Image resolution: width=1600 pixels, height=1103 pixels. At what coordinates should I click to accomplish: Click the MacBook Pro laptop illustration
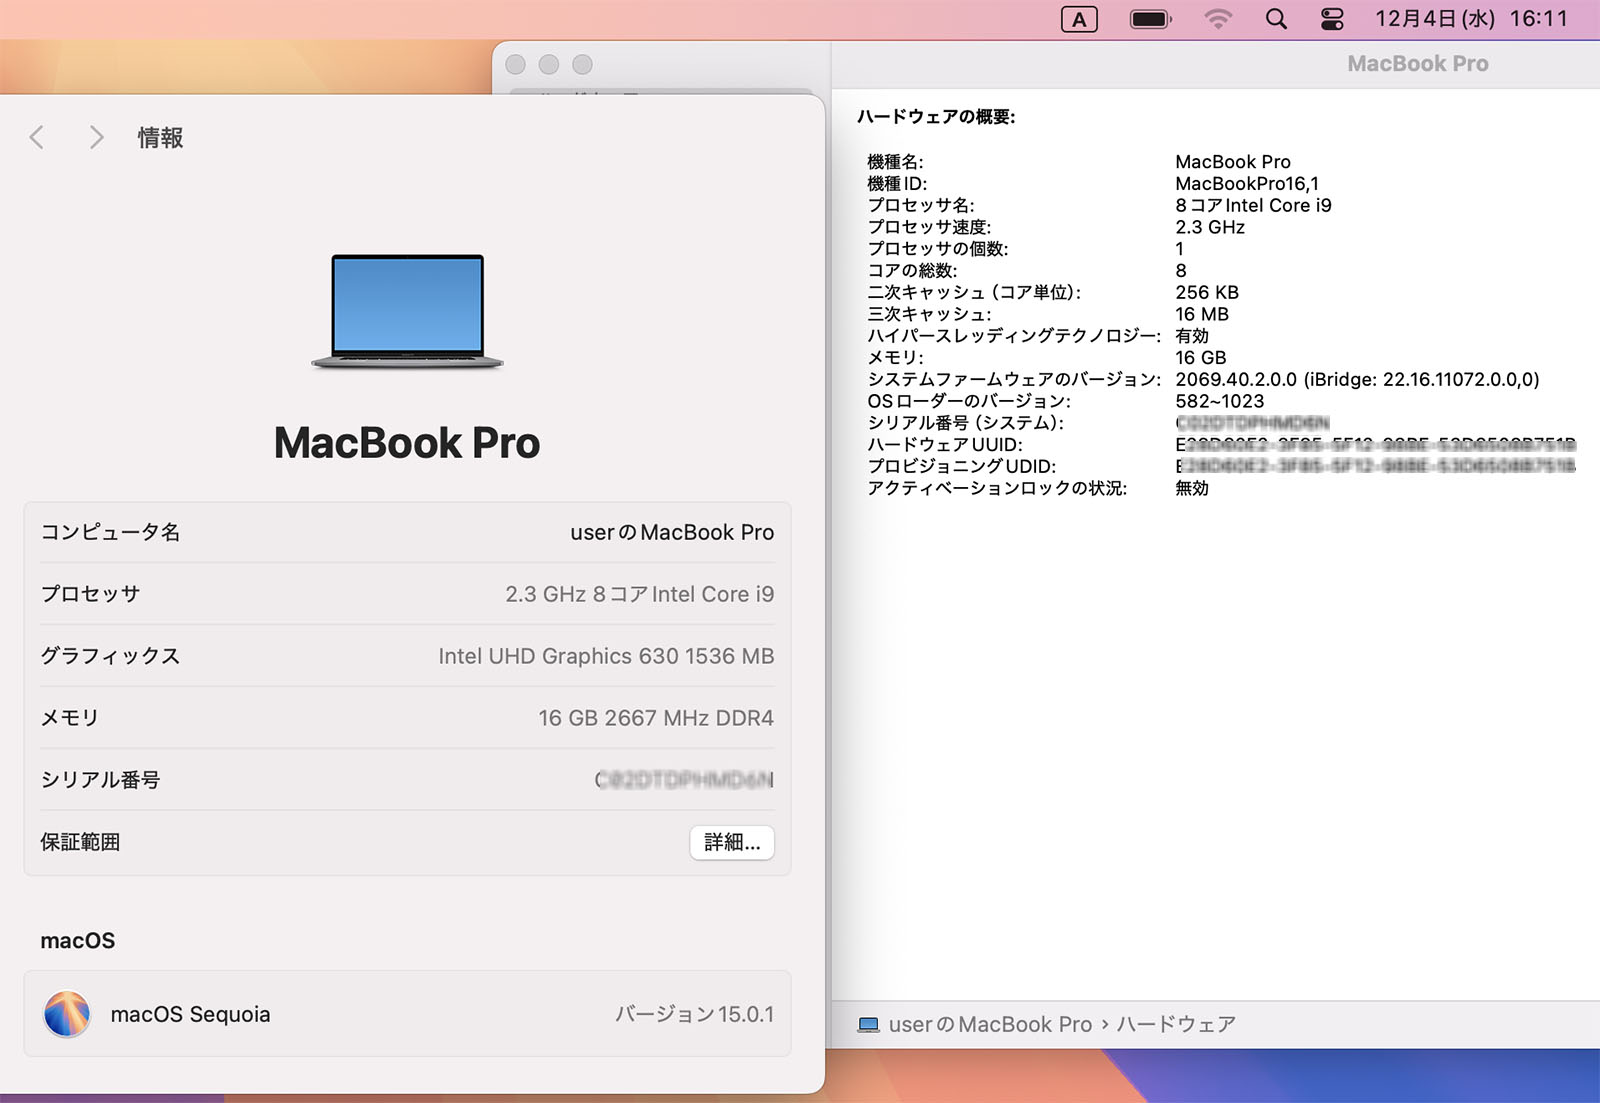tap(407, 311)
